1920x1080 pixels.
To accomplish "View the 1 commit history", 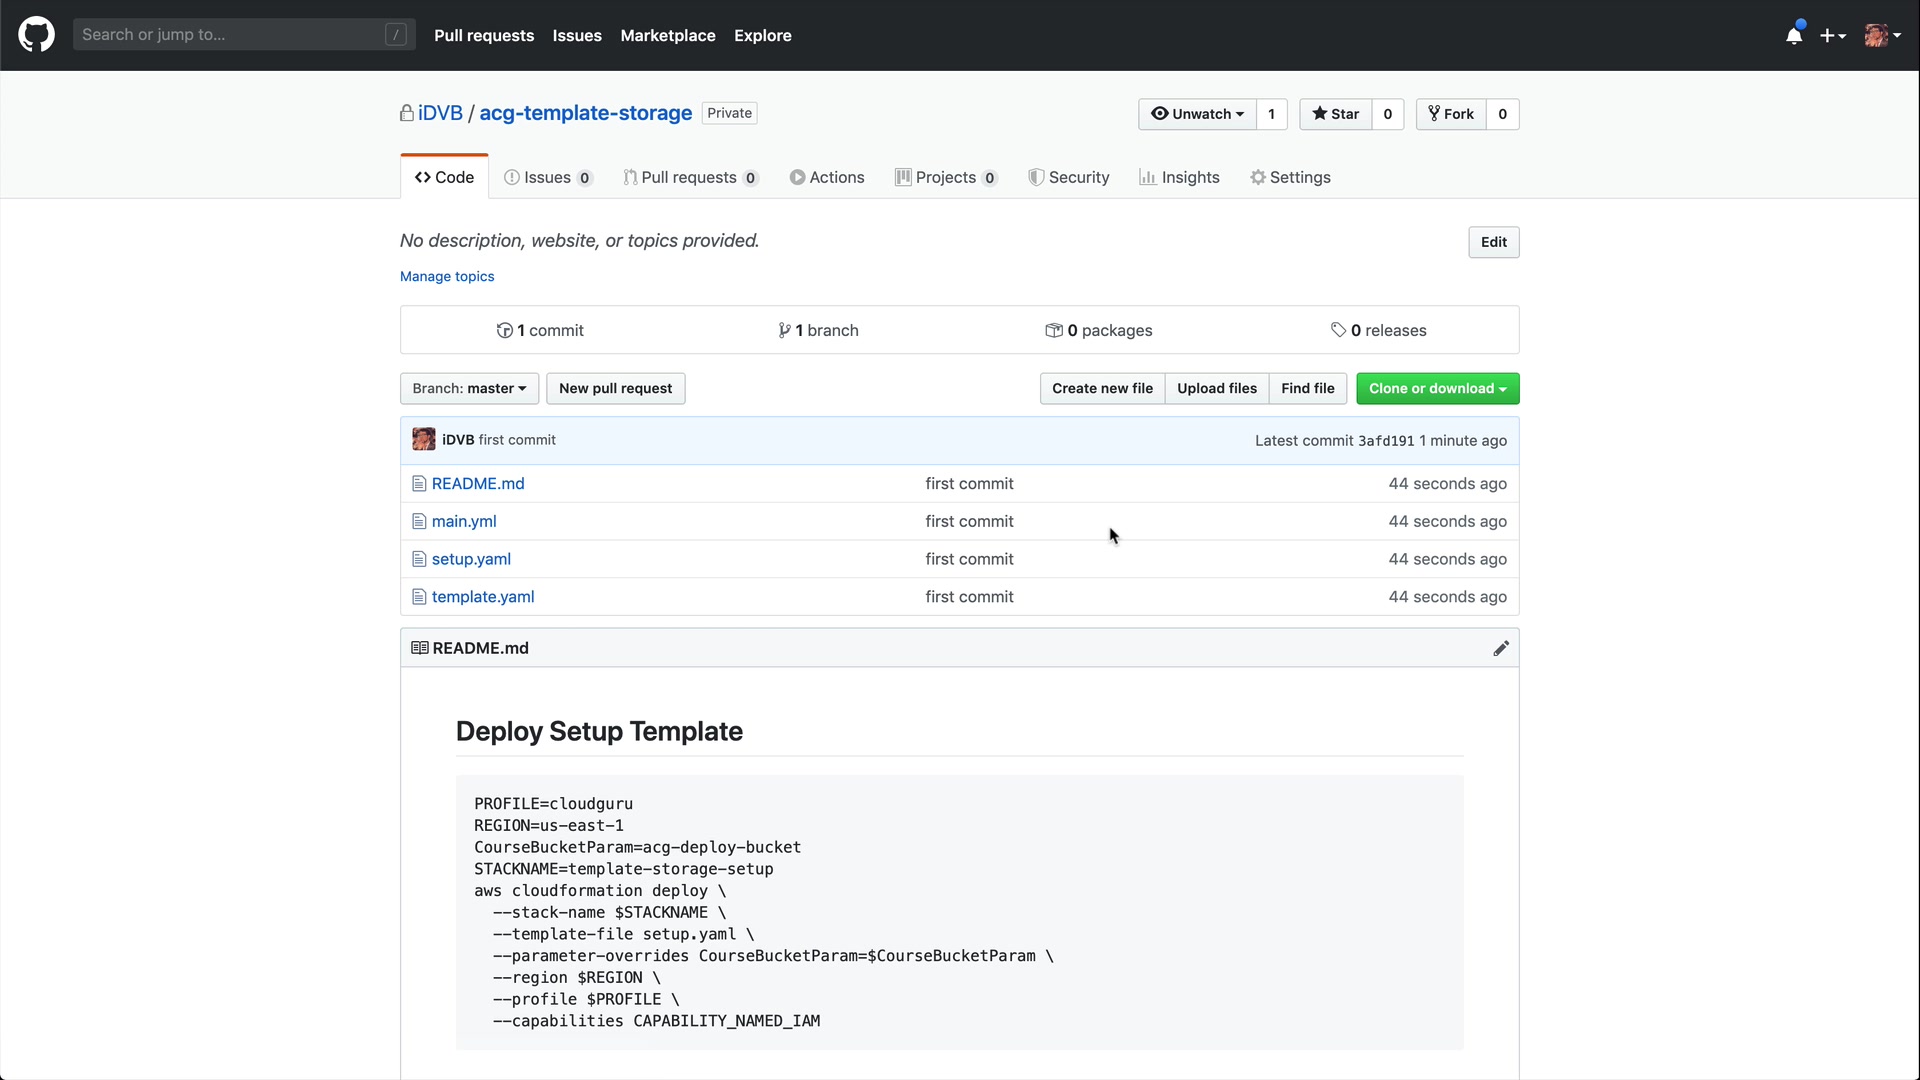I will pos(541,331).
